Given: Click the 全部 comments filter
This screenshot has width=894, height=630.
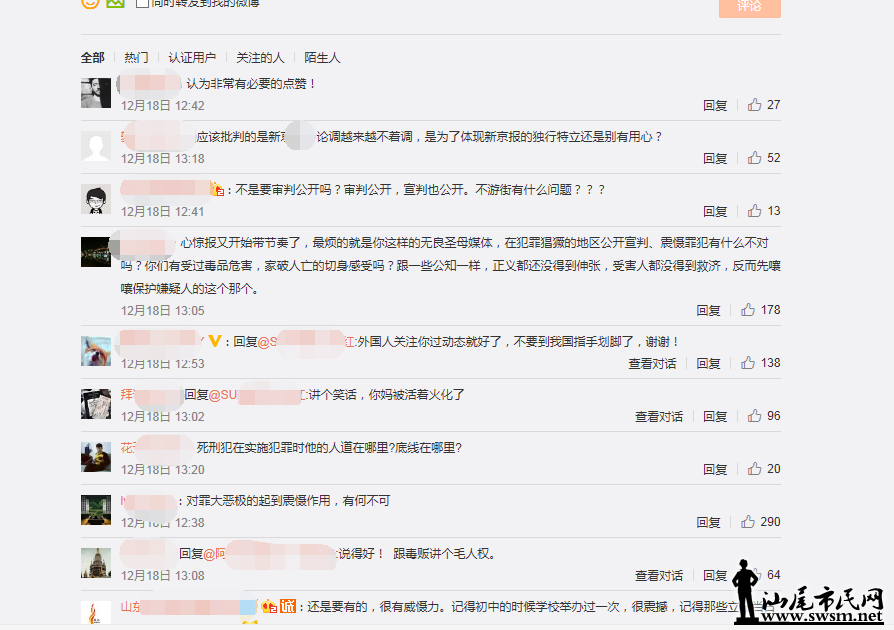Looking at the screenshot, I should pos(92,57).
